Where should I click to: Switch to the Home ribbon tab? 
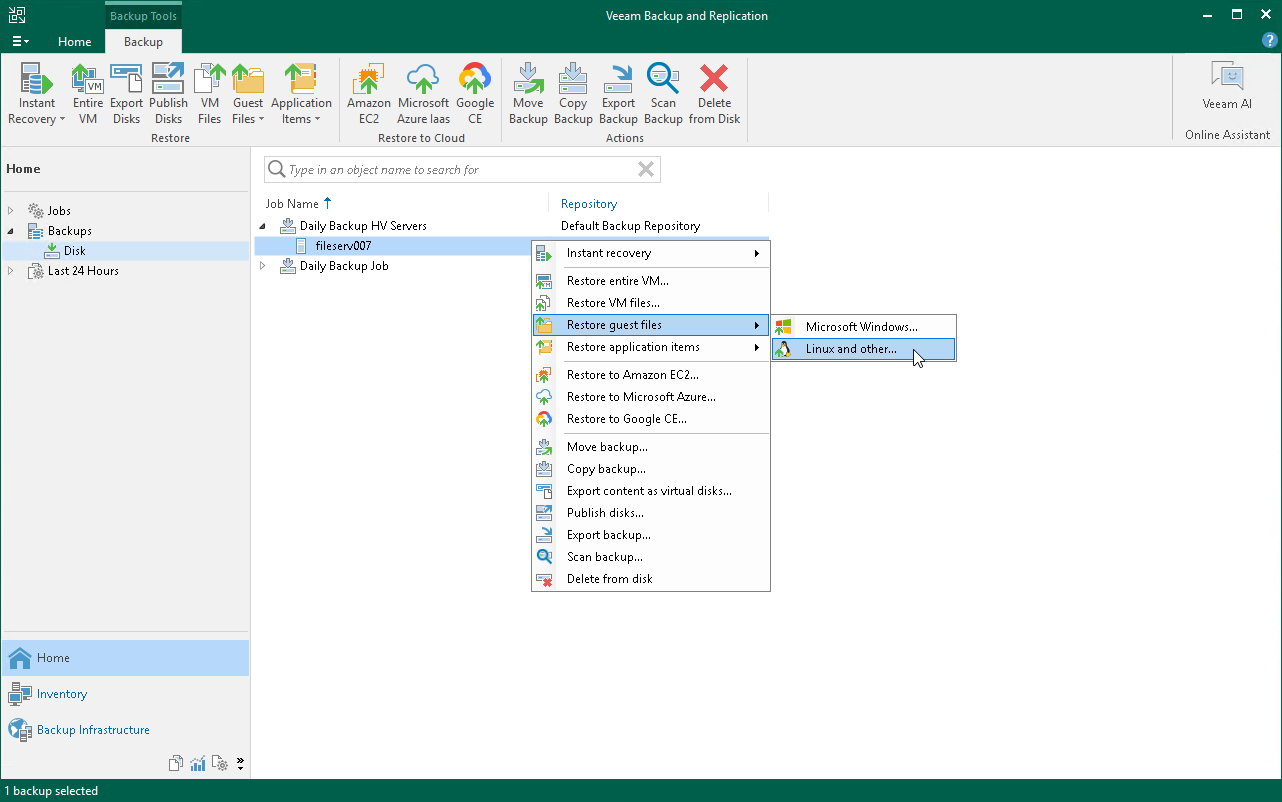click(x=75, y=42)
